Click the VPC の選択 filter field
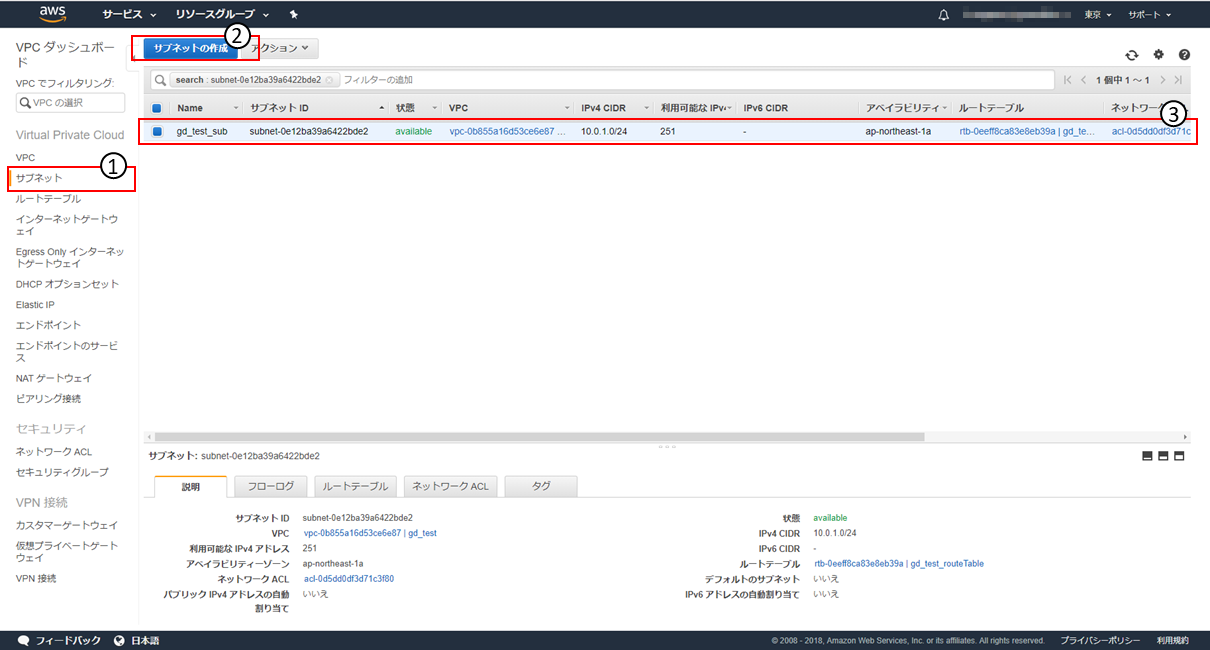1210x650 pixels. coord(71,103)
